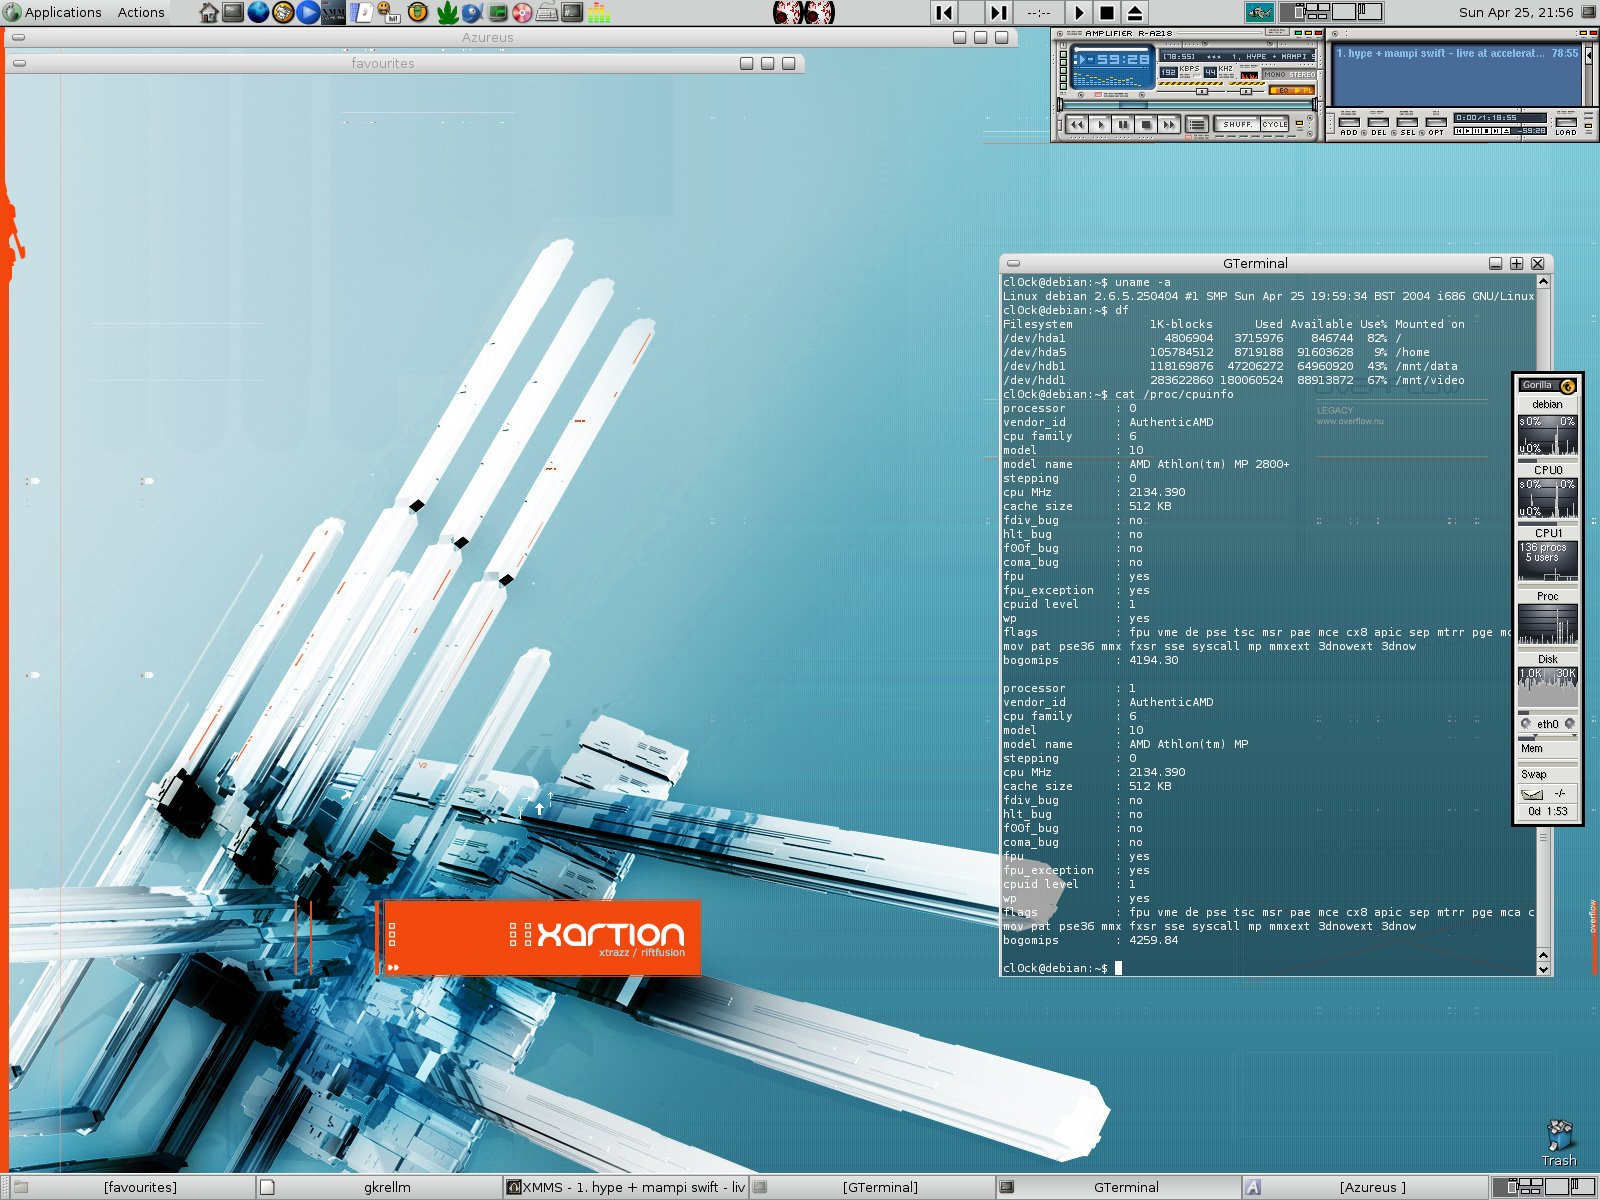Open the home folder icon in top panel
The width and height of the screenshot is (1600, 1200).
click(209, 12)
